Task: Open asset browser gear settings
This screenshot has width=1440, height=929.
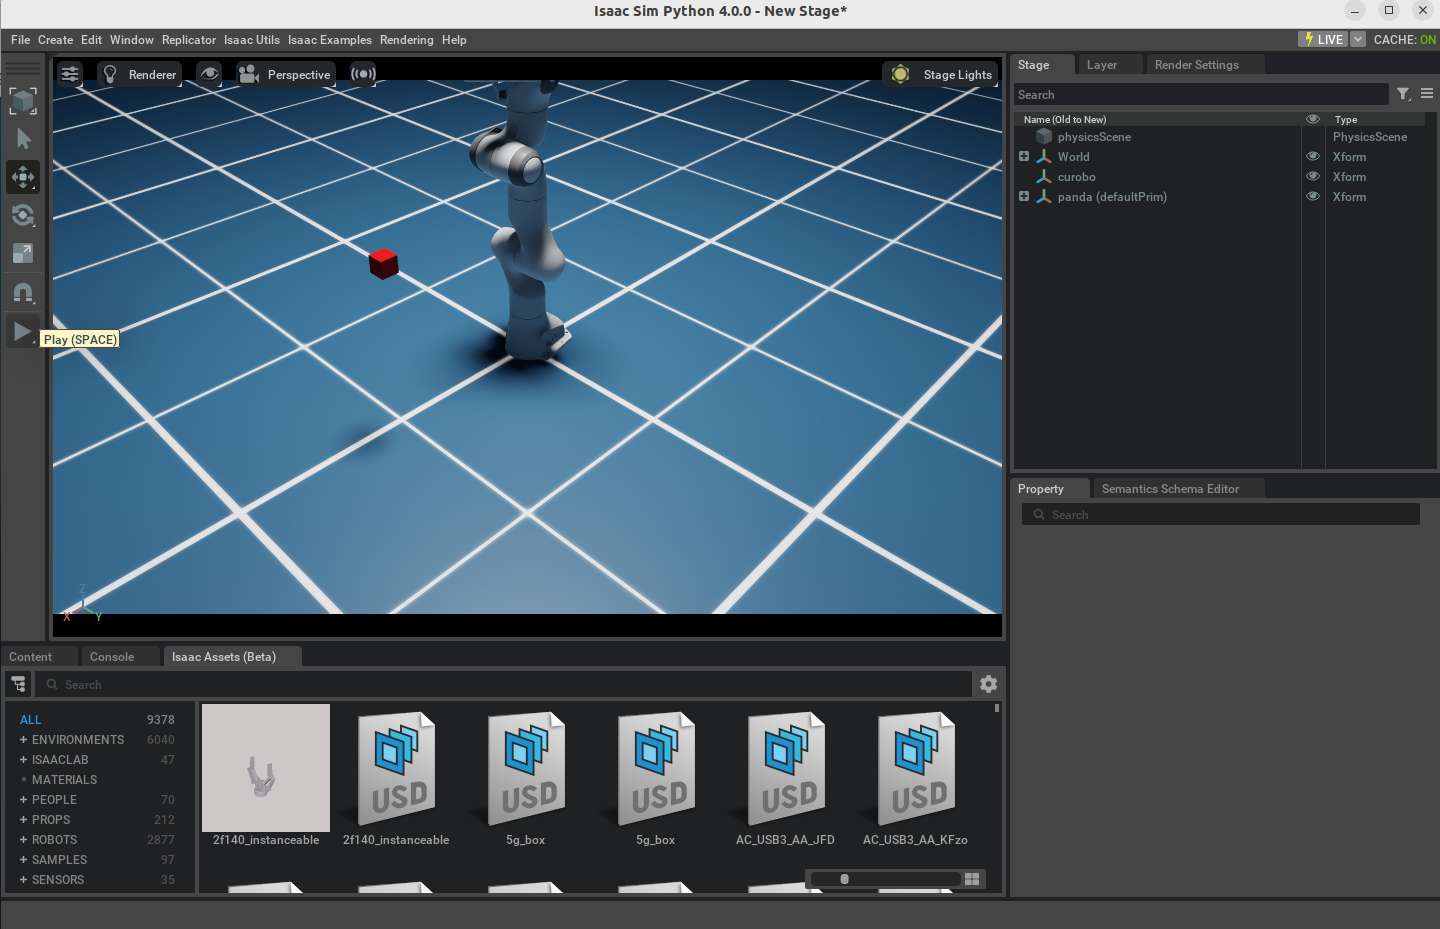Action: 988,684
